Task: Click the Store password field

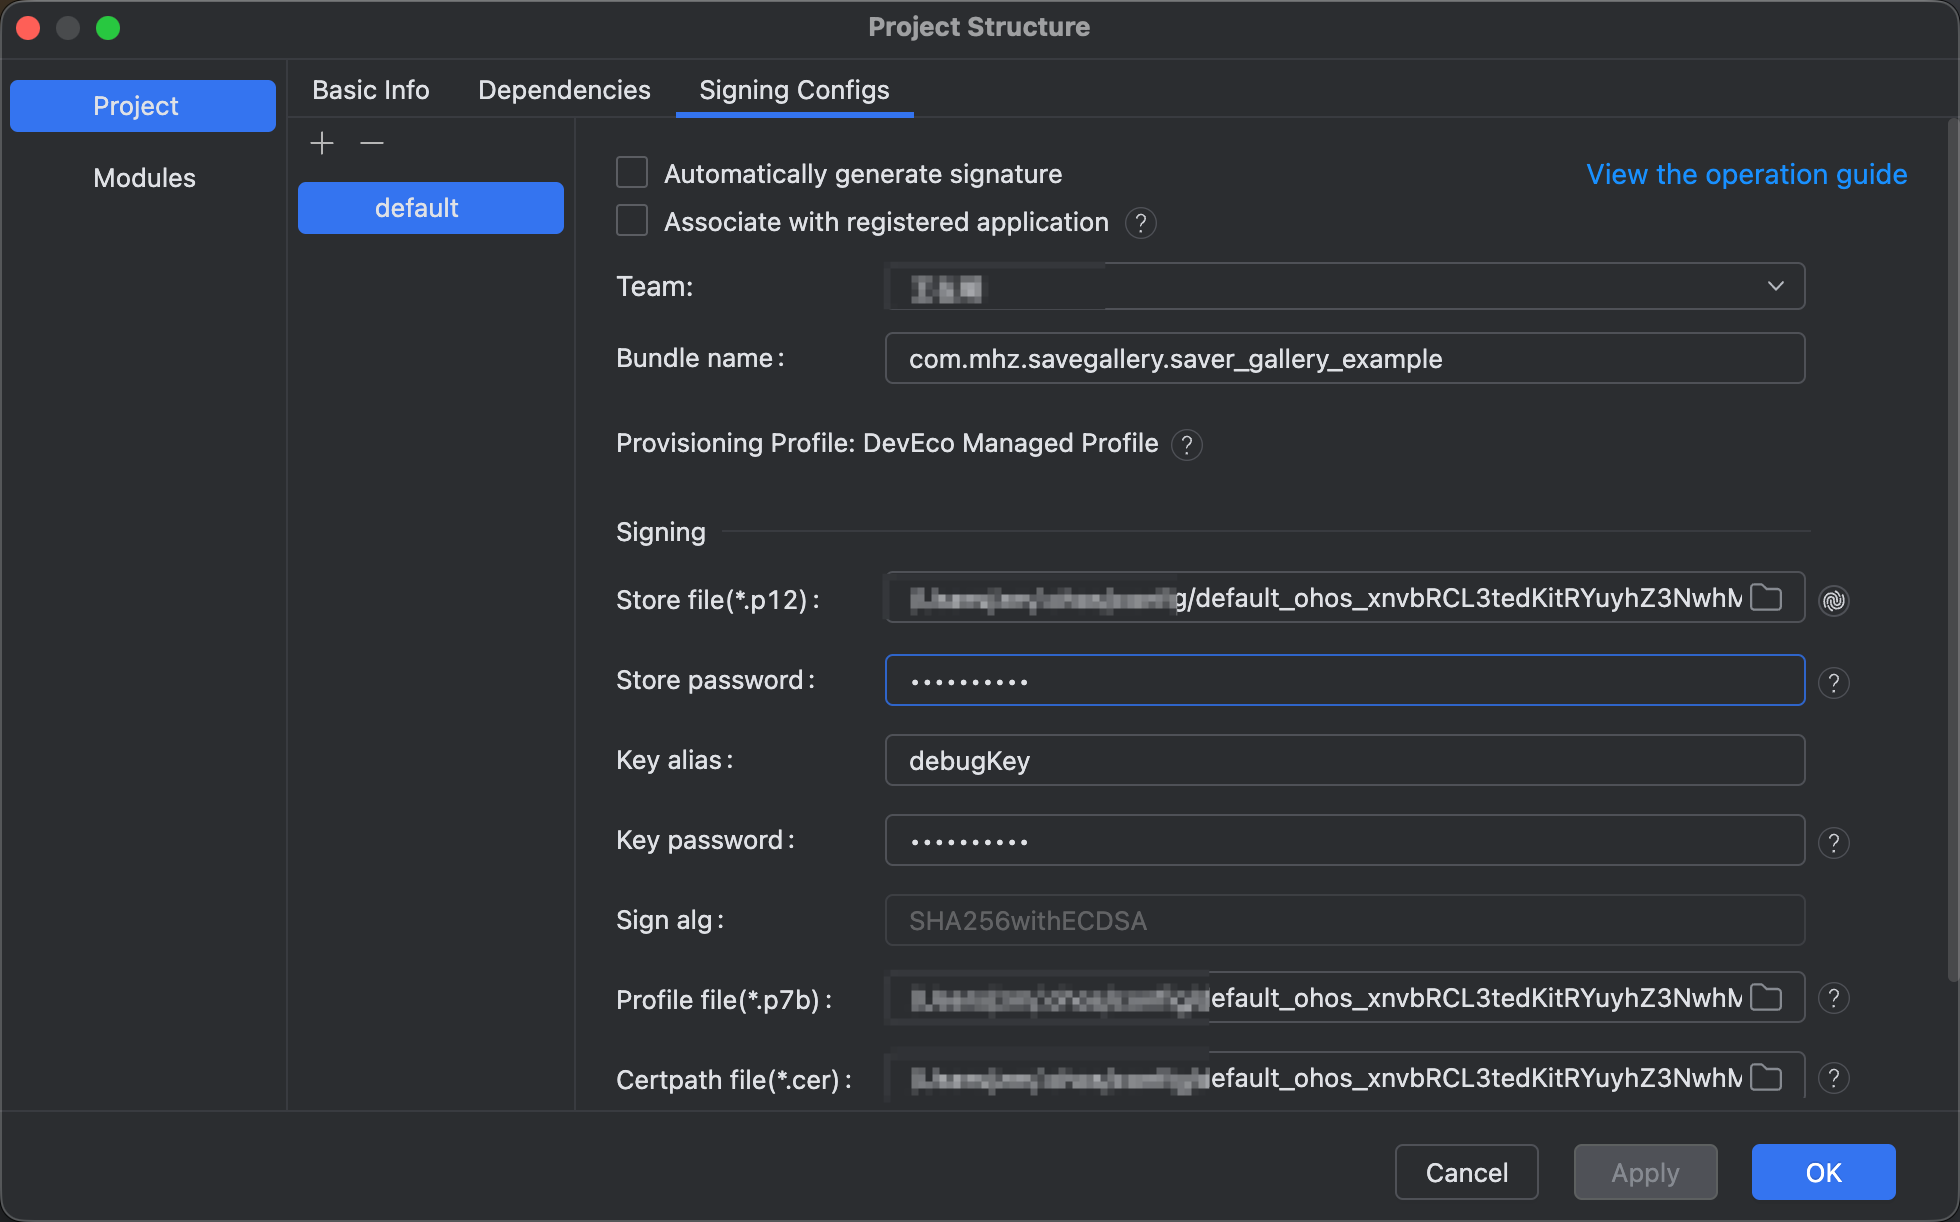Action: tap(1345, 680)
